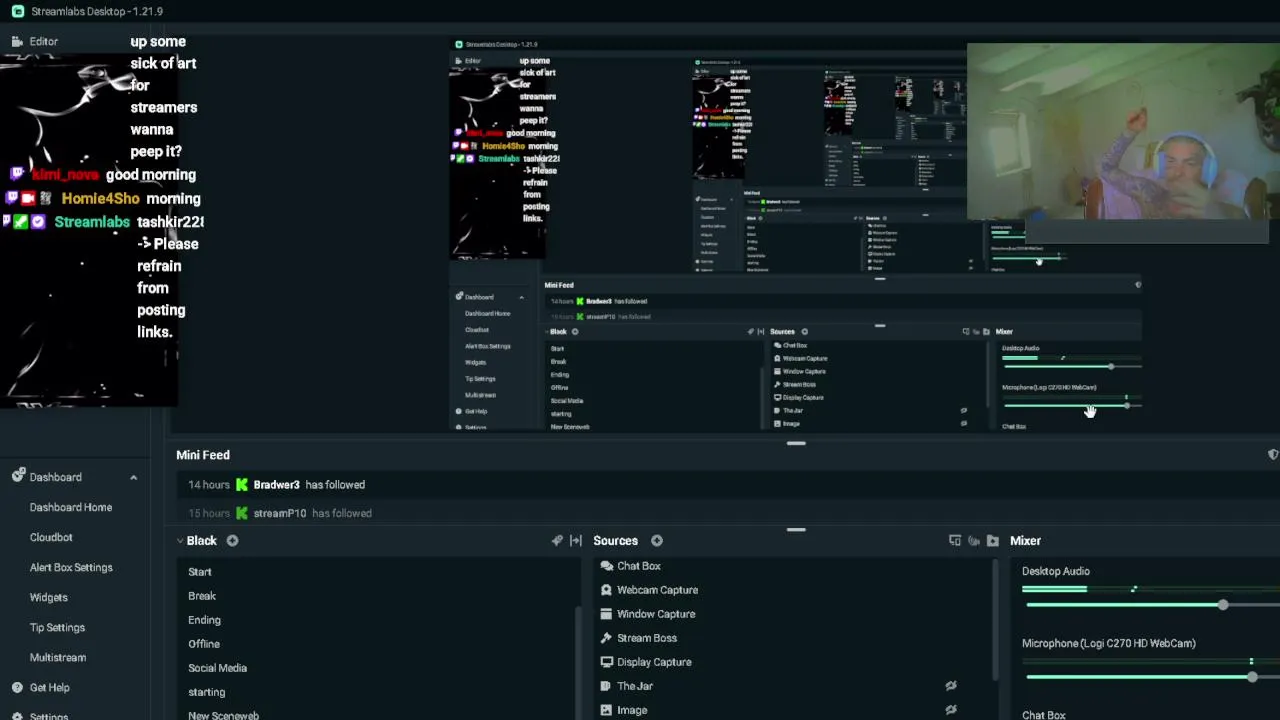Viewport: 1280px width, 720px height.
Task: Click the Display Capture monitor icon
Action: pos(606,662)
